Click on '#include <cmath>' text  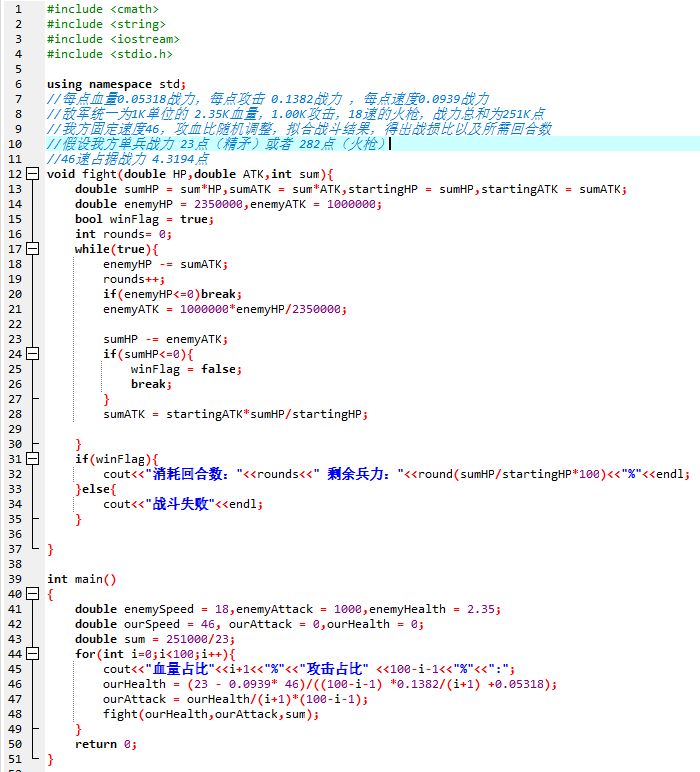coord(103,9)
